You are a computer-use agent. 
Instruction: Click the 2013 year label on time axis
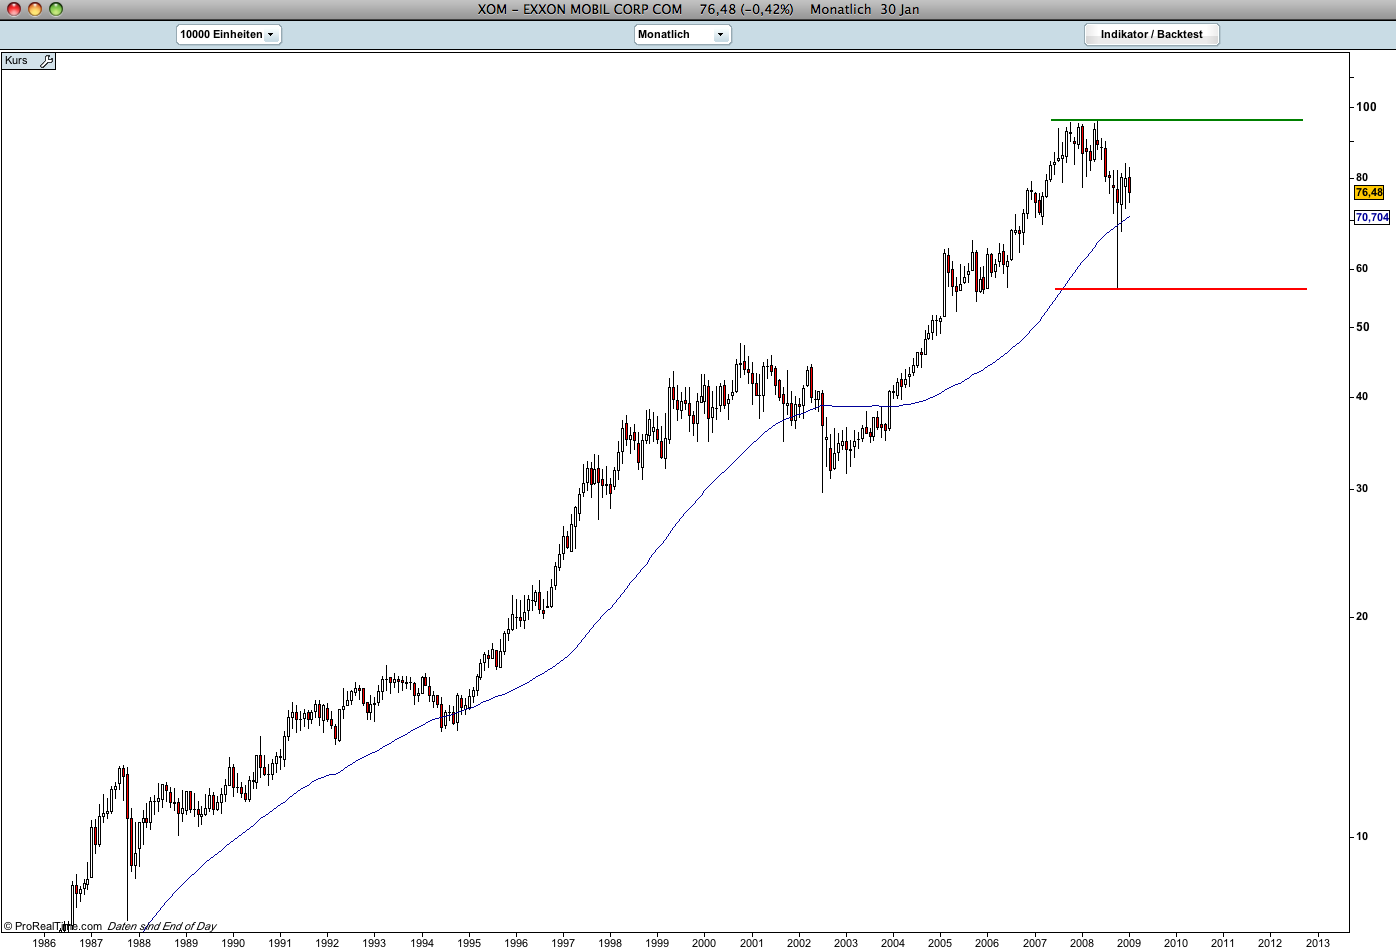tap(1318, 942)
